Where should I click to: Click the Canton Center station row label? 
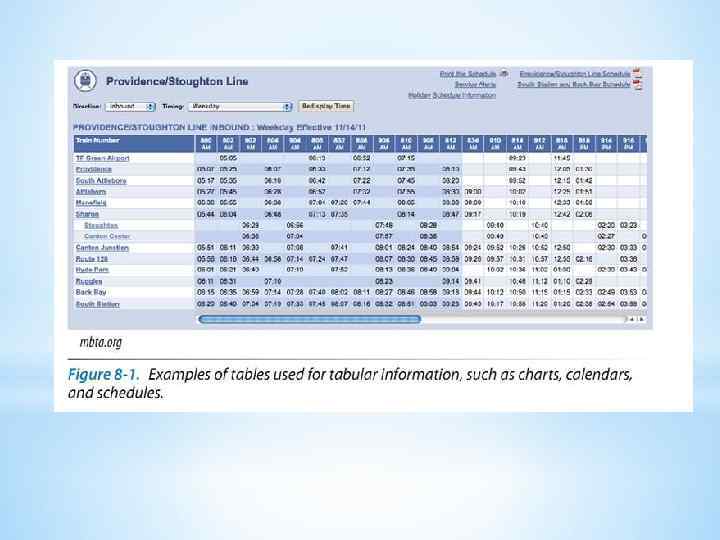point(107,236)
